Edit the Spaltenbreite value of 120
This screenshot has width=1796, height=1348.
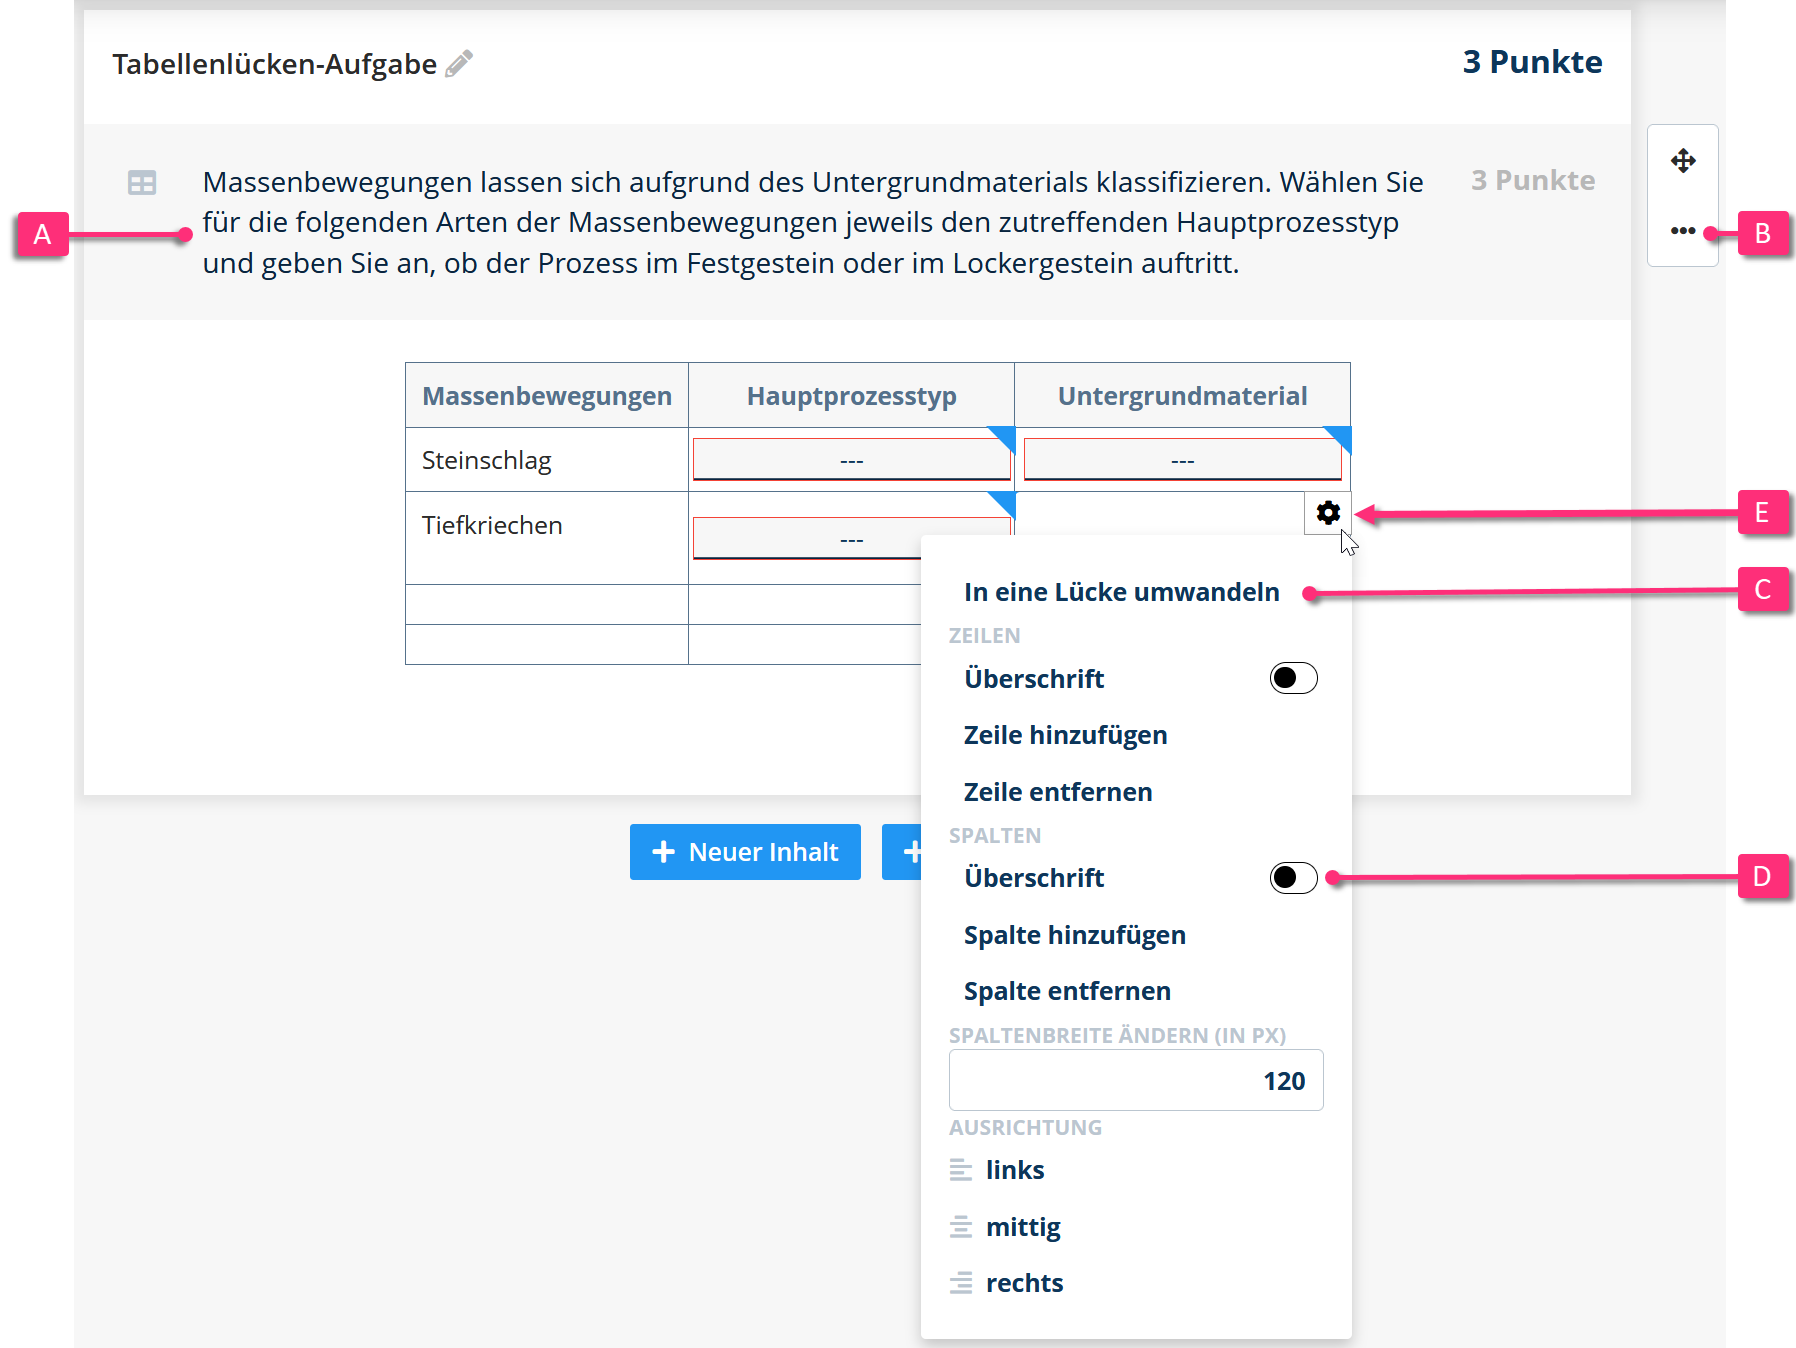[x=1135, y=1080]
